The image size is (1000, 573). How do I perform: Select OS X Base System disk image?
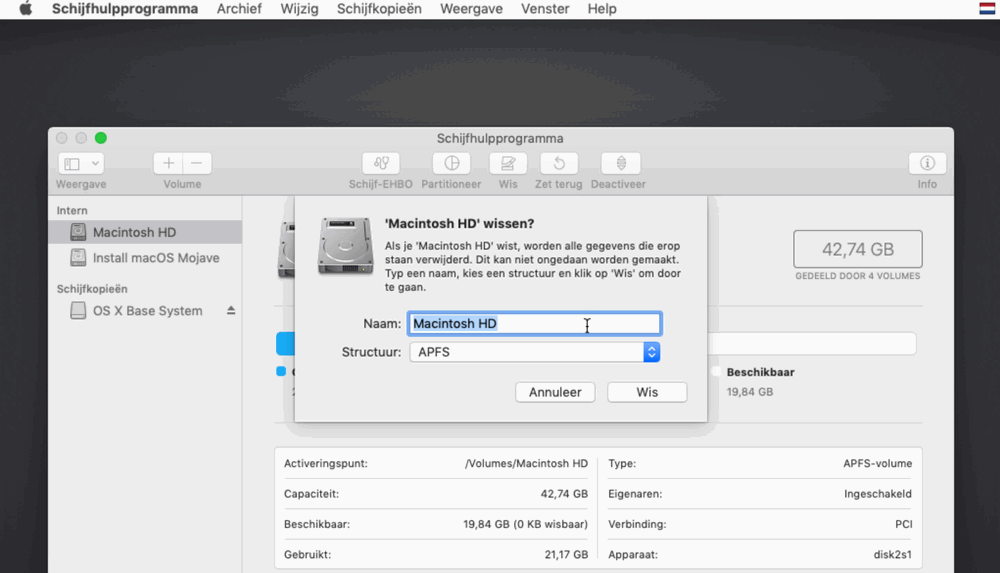coord(147,311)
